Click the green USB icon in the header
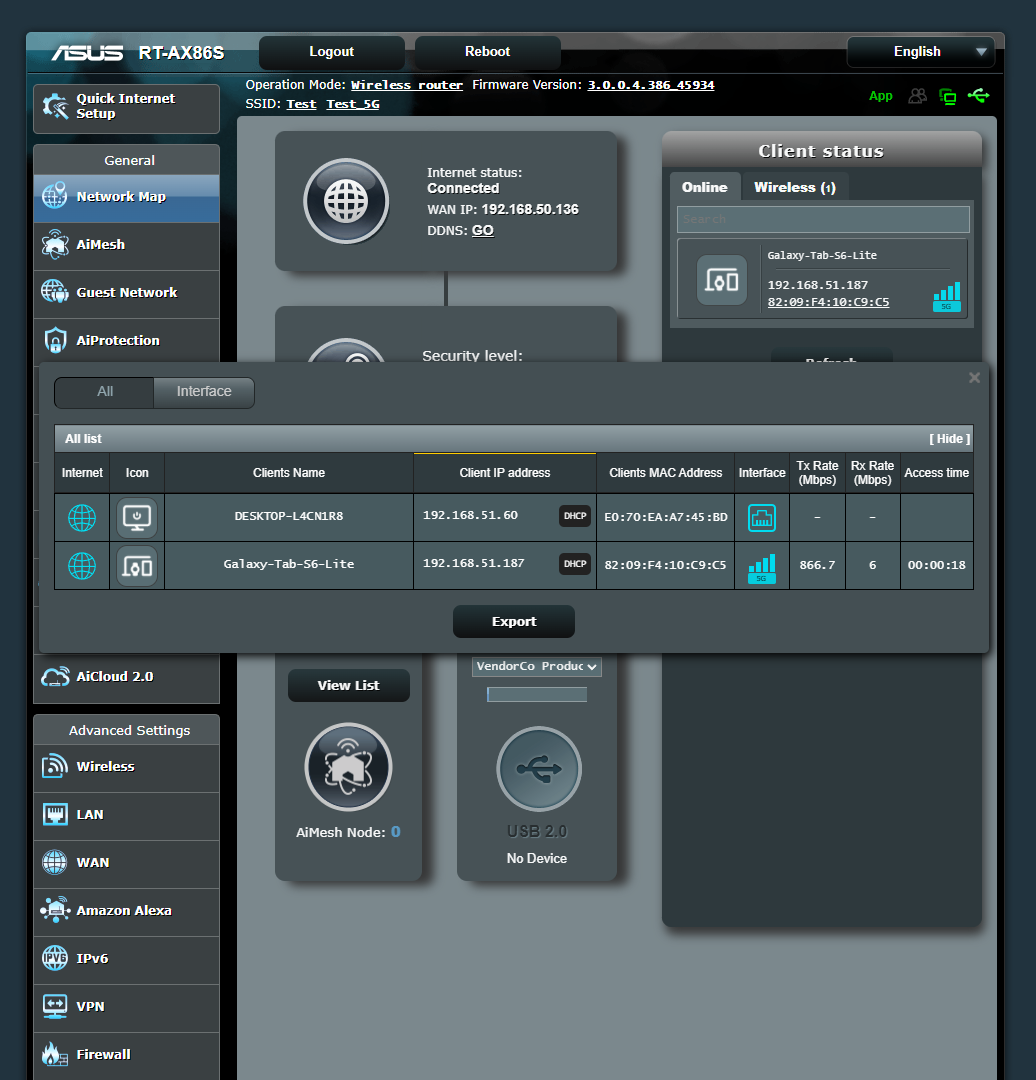1036x1080 pixels. point(979,96)
